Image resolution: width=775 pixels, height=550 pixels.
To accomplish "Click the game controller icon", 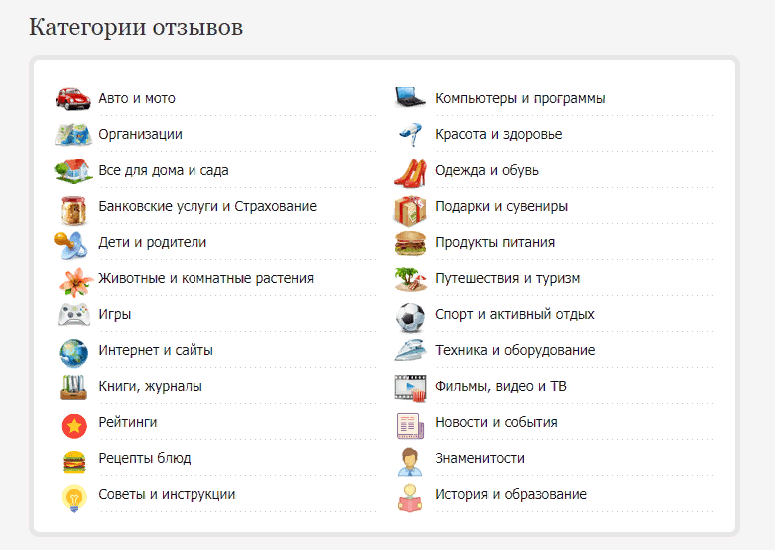I will [73, 315].
